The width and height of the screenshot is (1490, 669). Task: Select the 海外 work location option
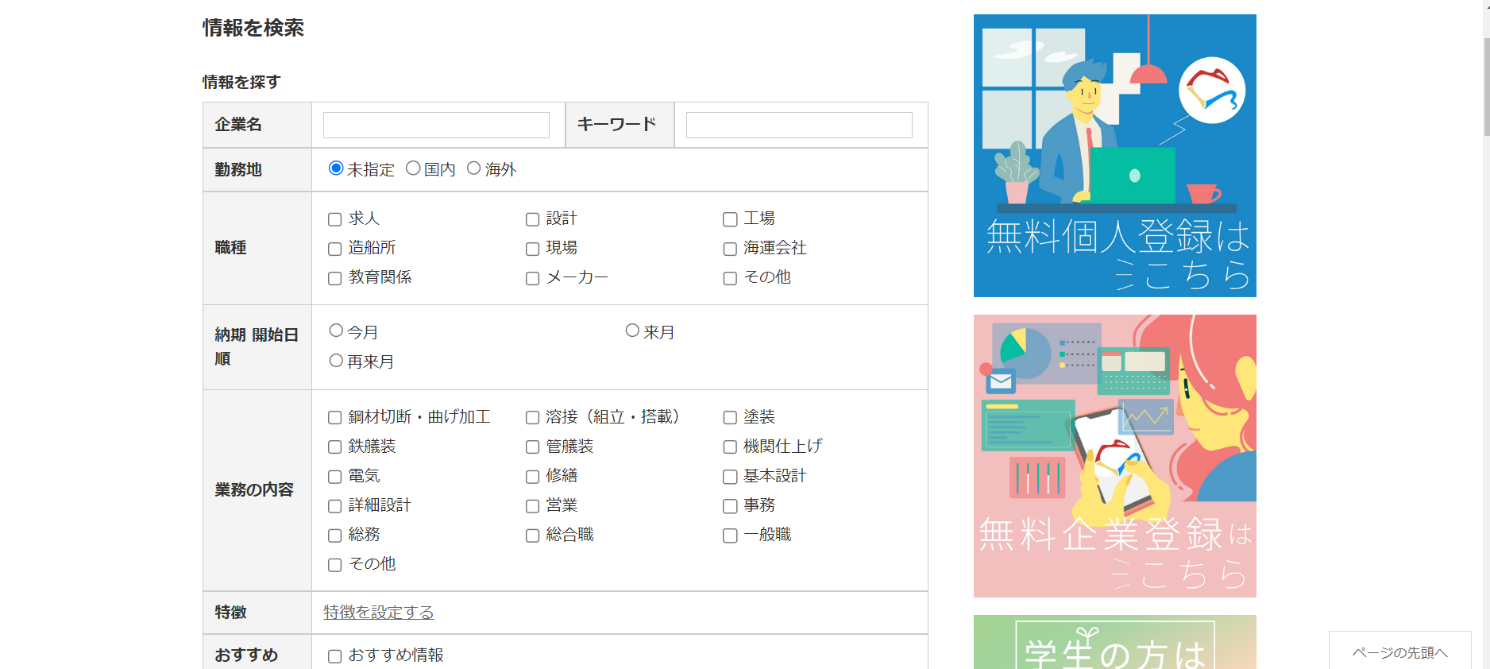[x=474, y=169]
